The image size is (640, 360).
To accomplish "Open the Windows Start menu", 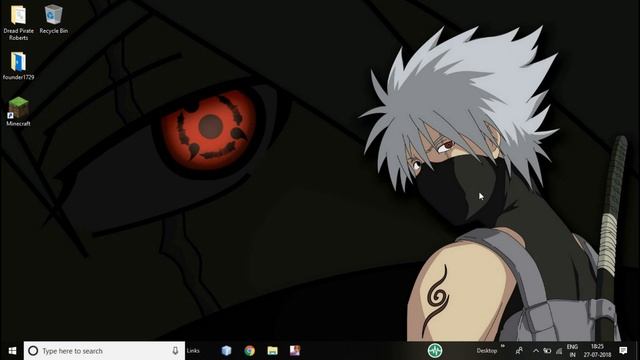I will pos(12,351).
